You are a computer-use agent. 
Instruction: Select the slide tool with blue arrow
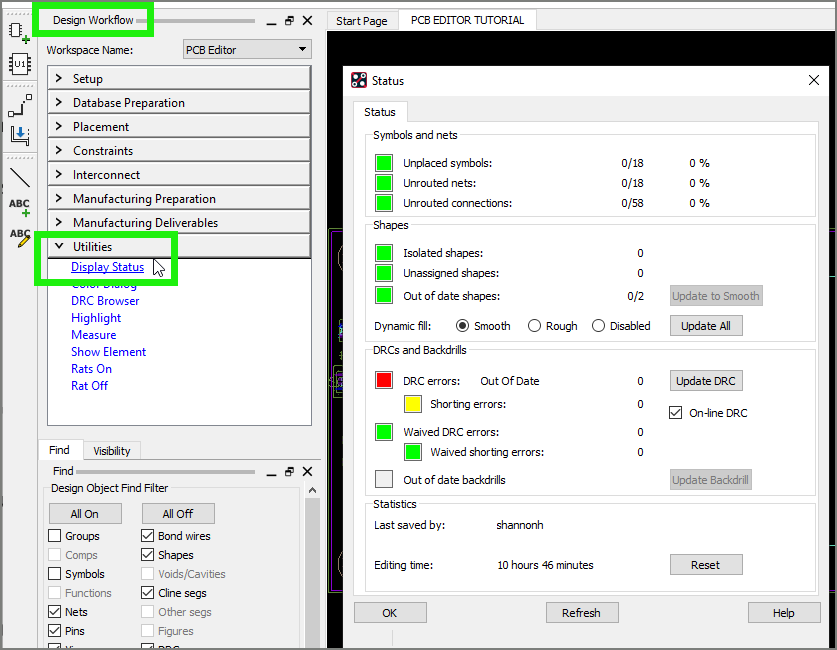point(19,135)
